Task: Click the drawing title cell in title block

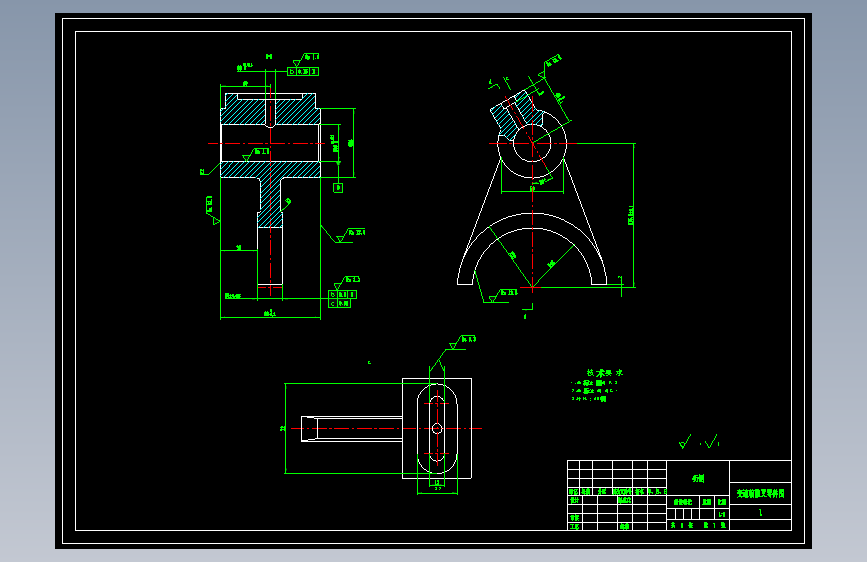Action: click(x=760, y=493)
